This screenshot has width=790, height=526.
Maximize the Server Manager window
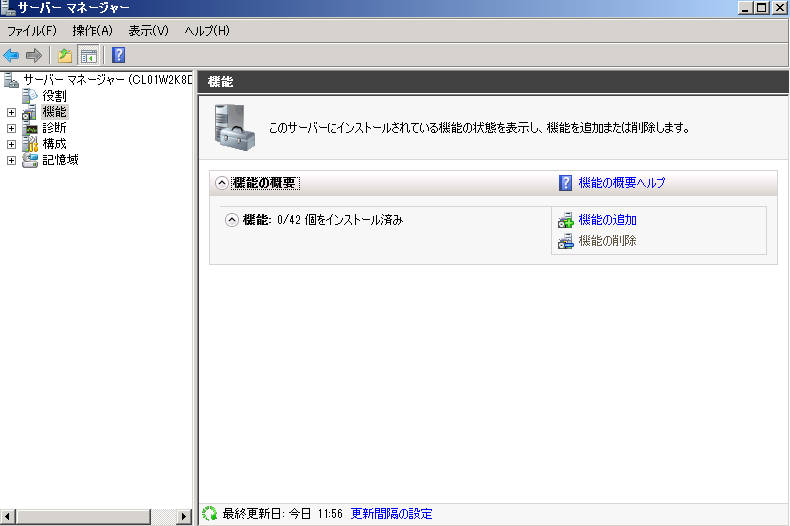[762, 8]
